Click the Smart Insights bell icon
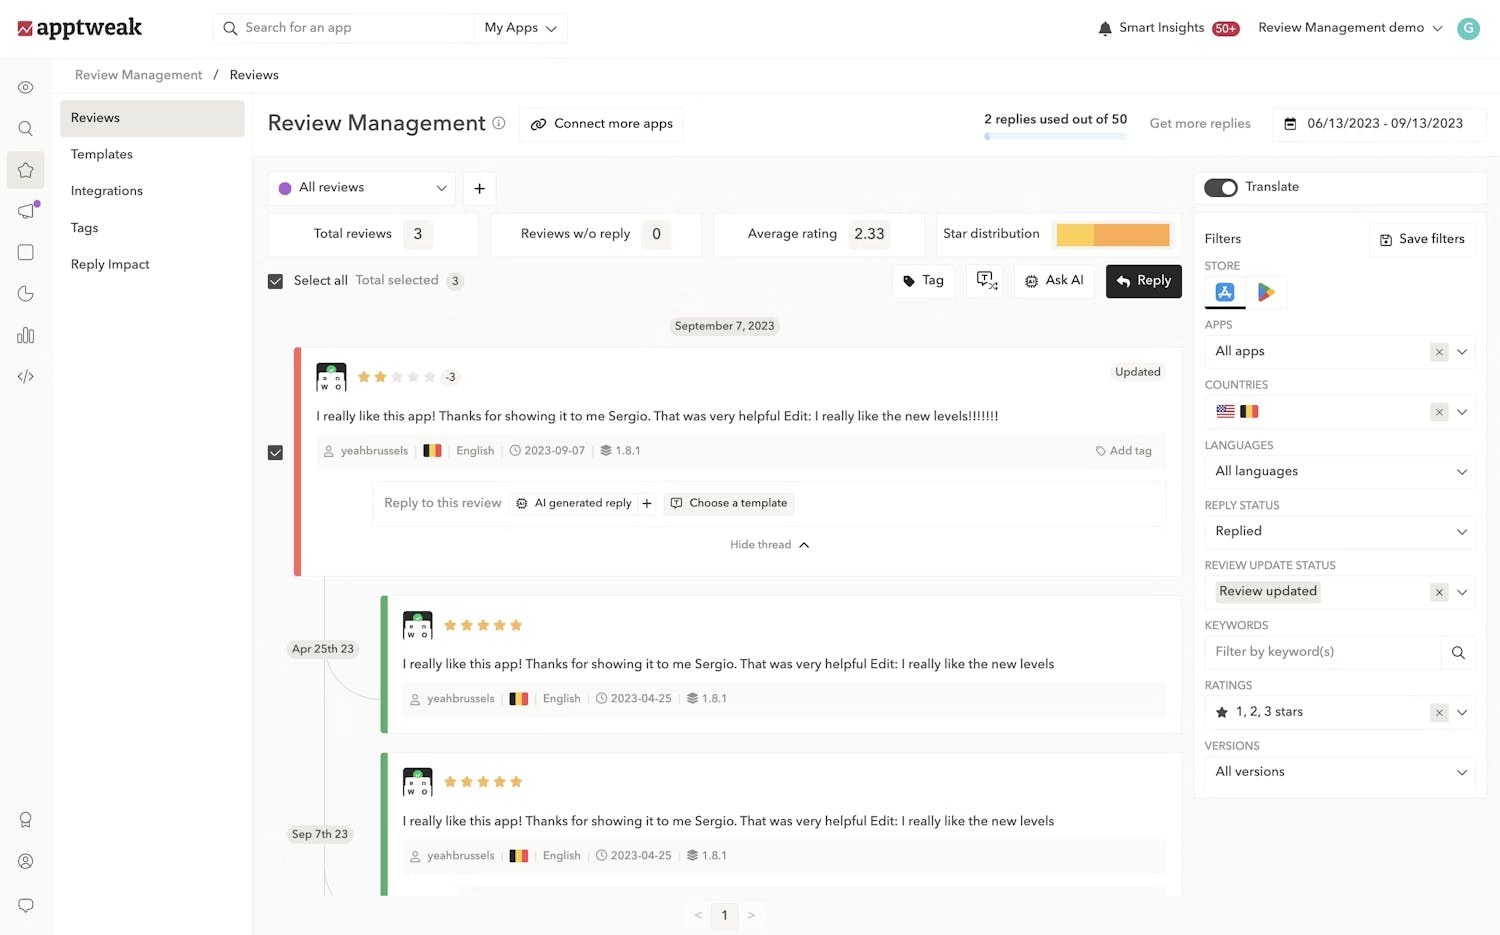1500x935 pixels. click(x=1105, y=28)
